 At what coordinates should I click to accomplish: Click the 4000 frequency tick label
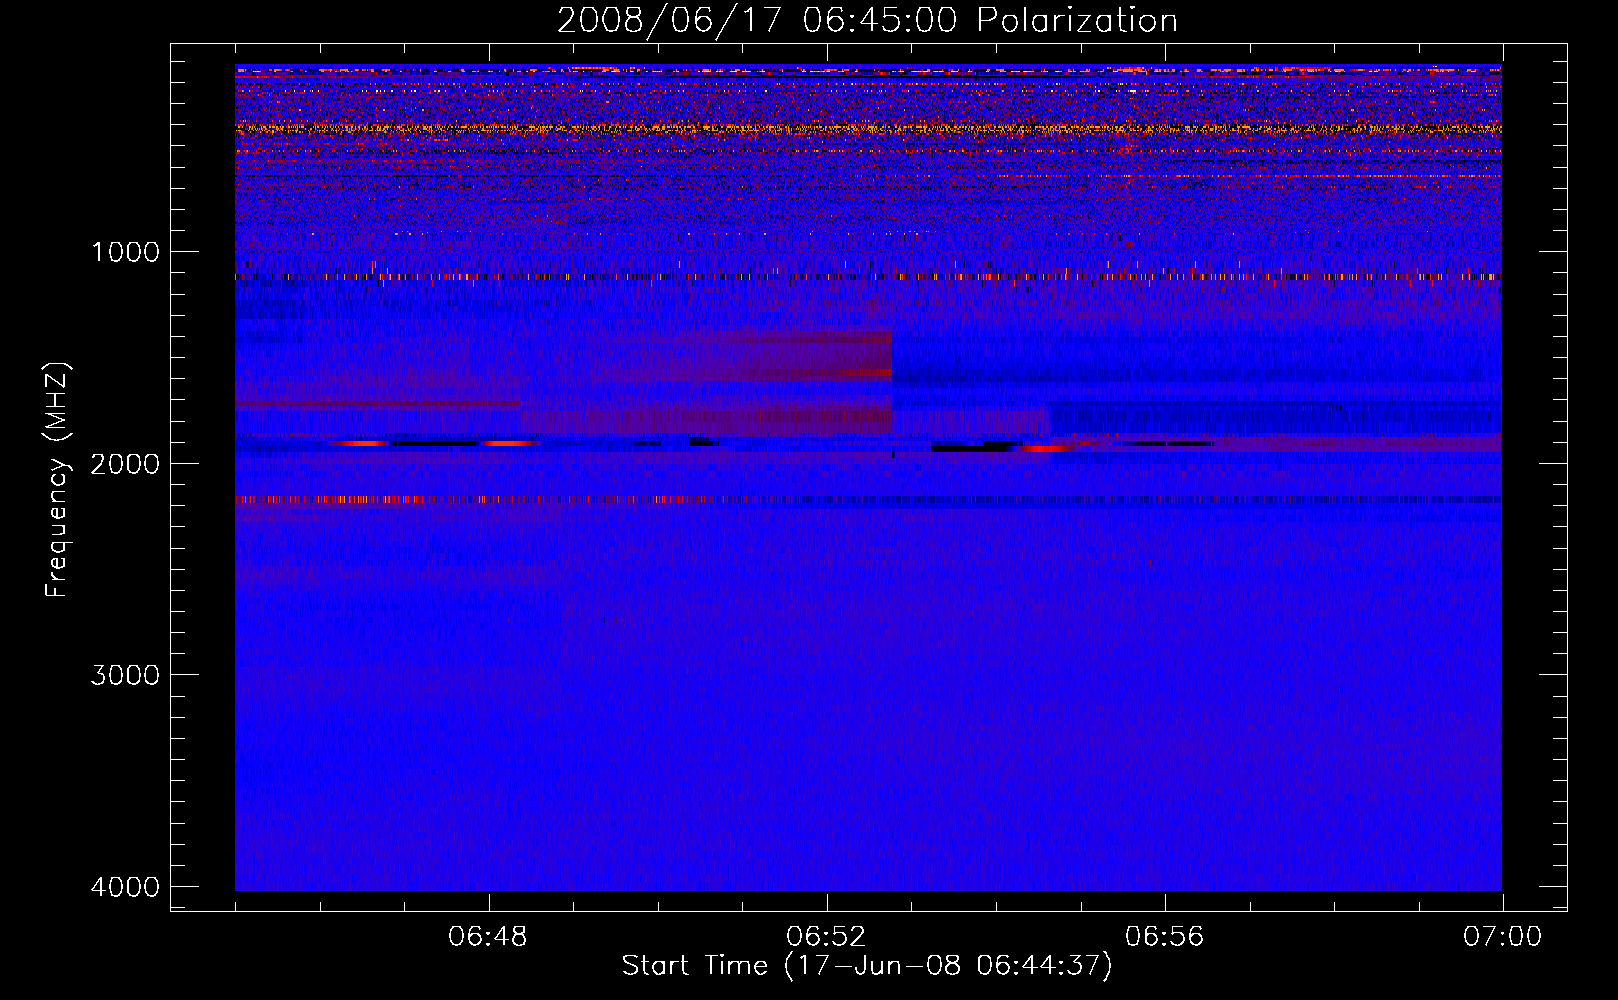(125, 886)
